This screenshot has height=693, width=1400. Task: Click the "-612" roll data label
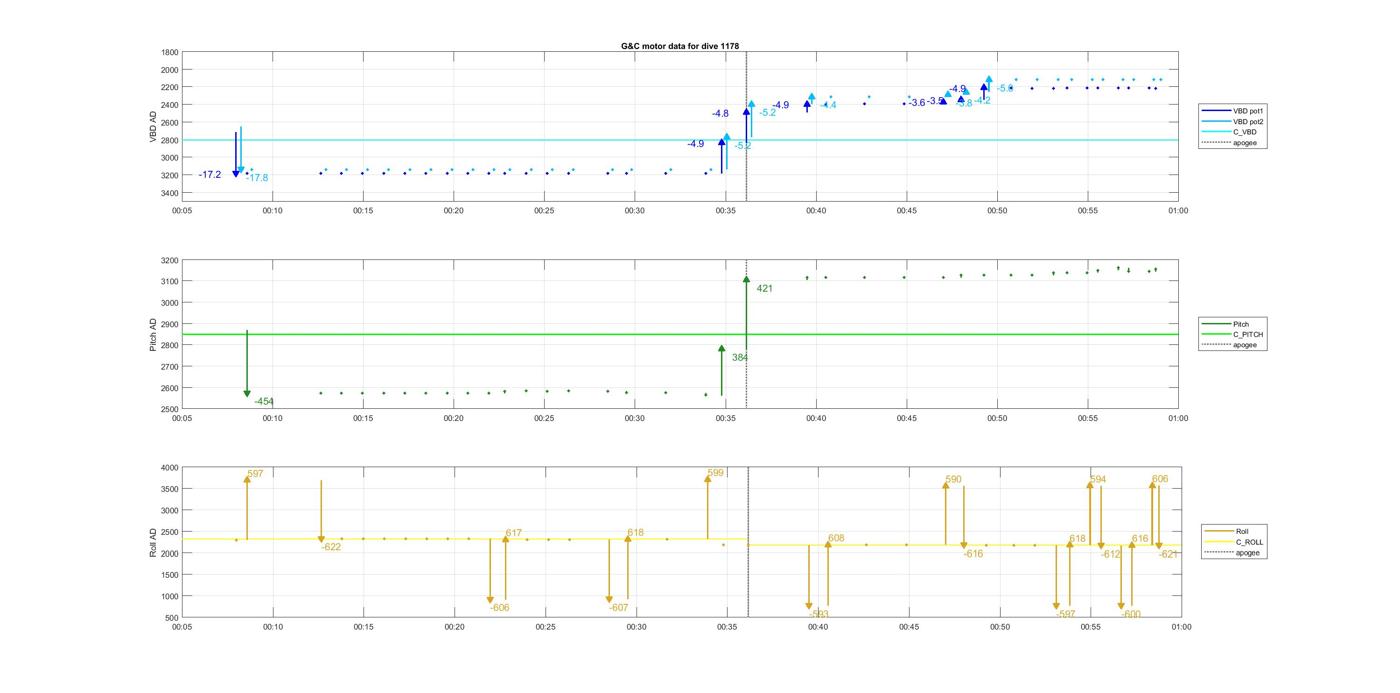click(x=1111, y=554)
